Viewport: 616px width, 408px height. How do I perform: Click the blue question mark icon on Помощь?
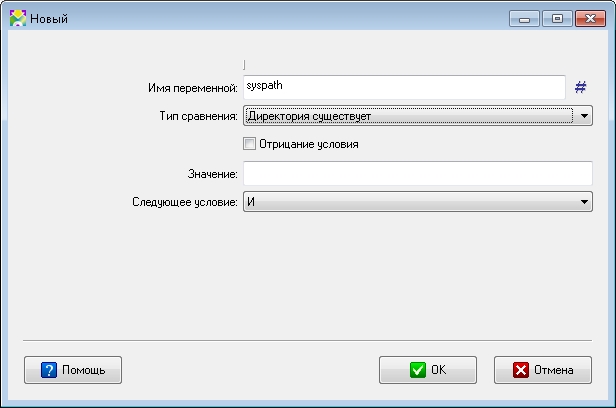click(49, 370)
